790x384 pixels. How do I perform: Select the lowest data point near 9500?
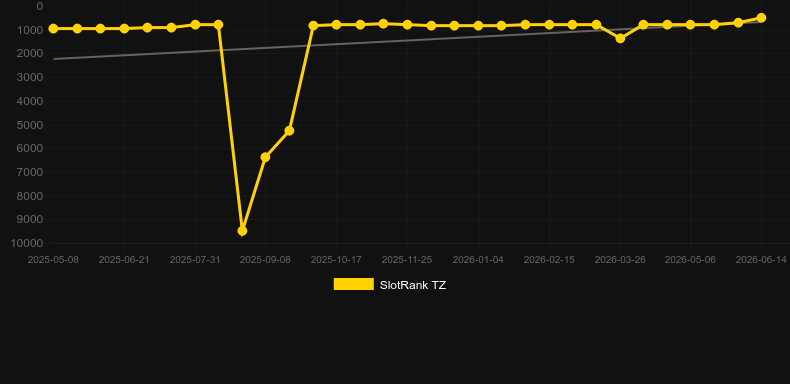coord(242,231)
